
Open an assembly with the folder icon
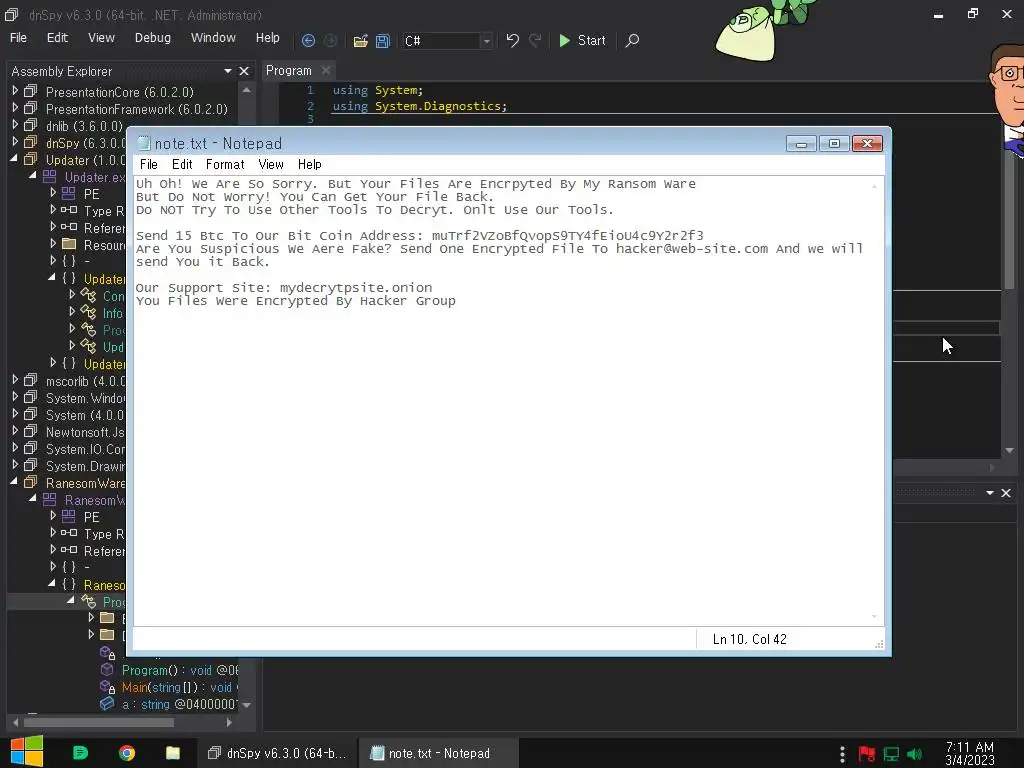360,41
